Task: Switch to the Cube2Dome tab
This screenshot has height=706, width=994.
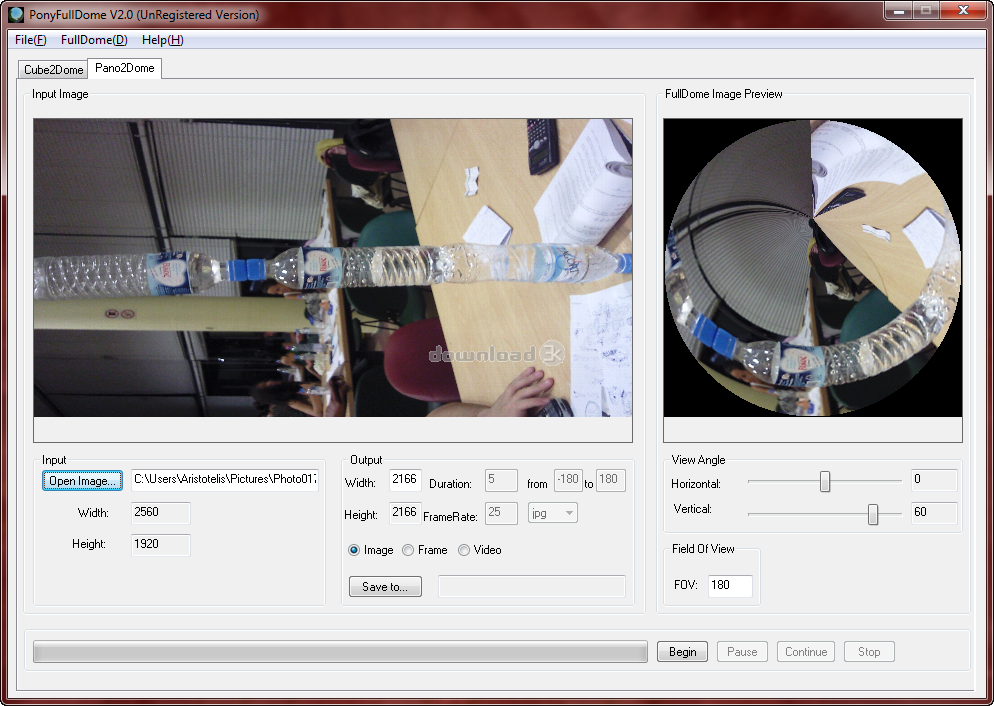Action: click(53, 69)
